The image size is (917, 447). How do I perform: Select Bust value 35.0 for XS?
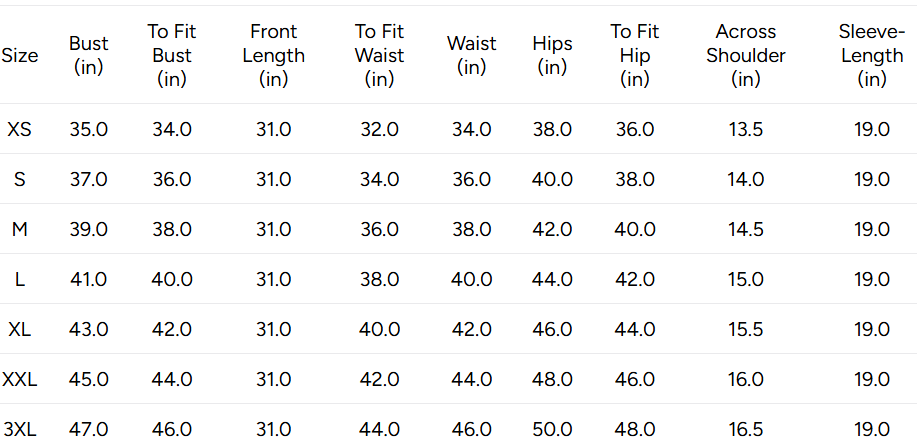tap(89, 129)
